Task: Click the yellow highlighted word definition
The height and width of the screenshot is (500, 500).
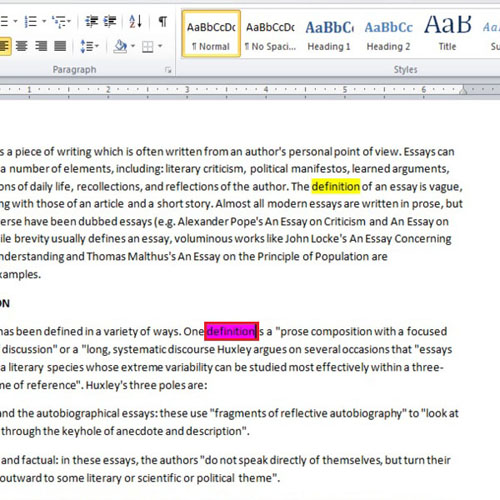Action: 336,187
